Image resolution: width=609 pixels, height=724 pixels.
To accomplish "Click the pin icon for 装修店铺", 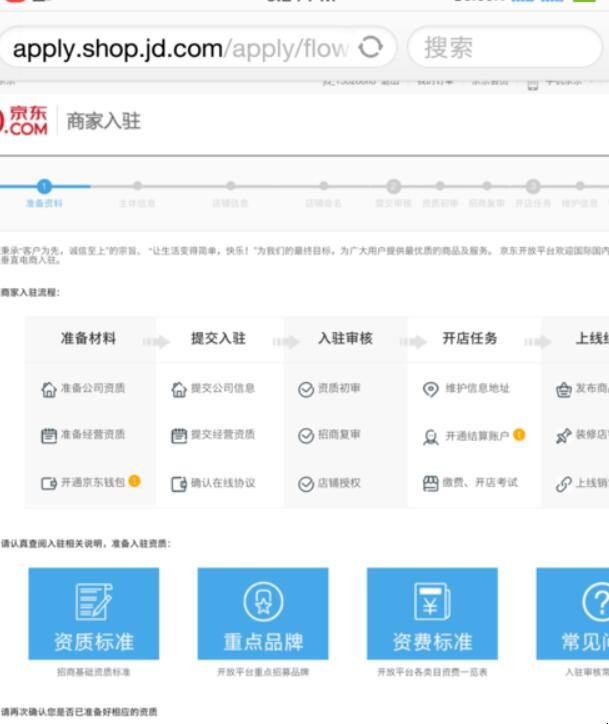I will [x=564, y=435].
